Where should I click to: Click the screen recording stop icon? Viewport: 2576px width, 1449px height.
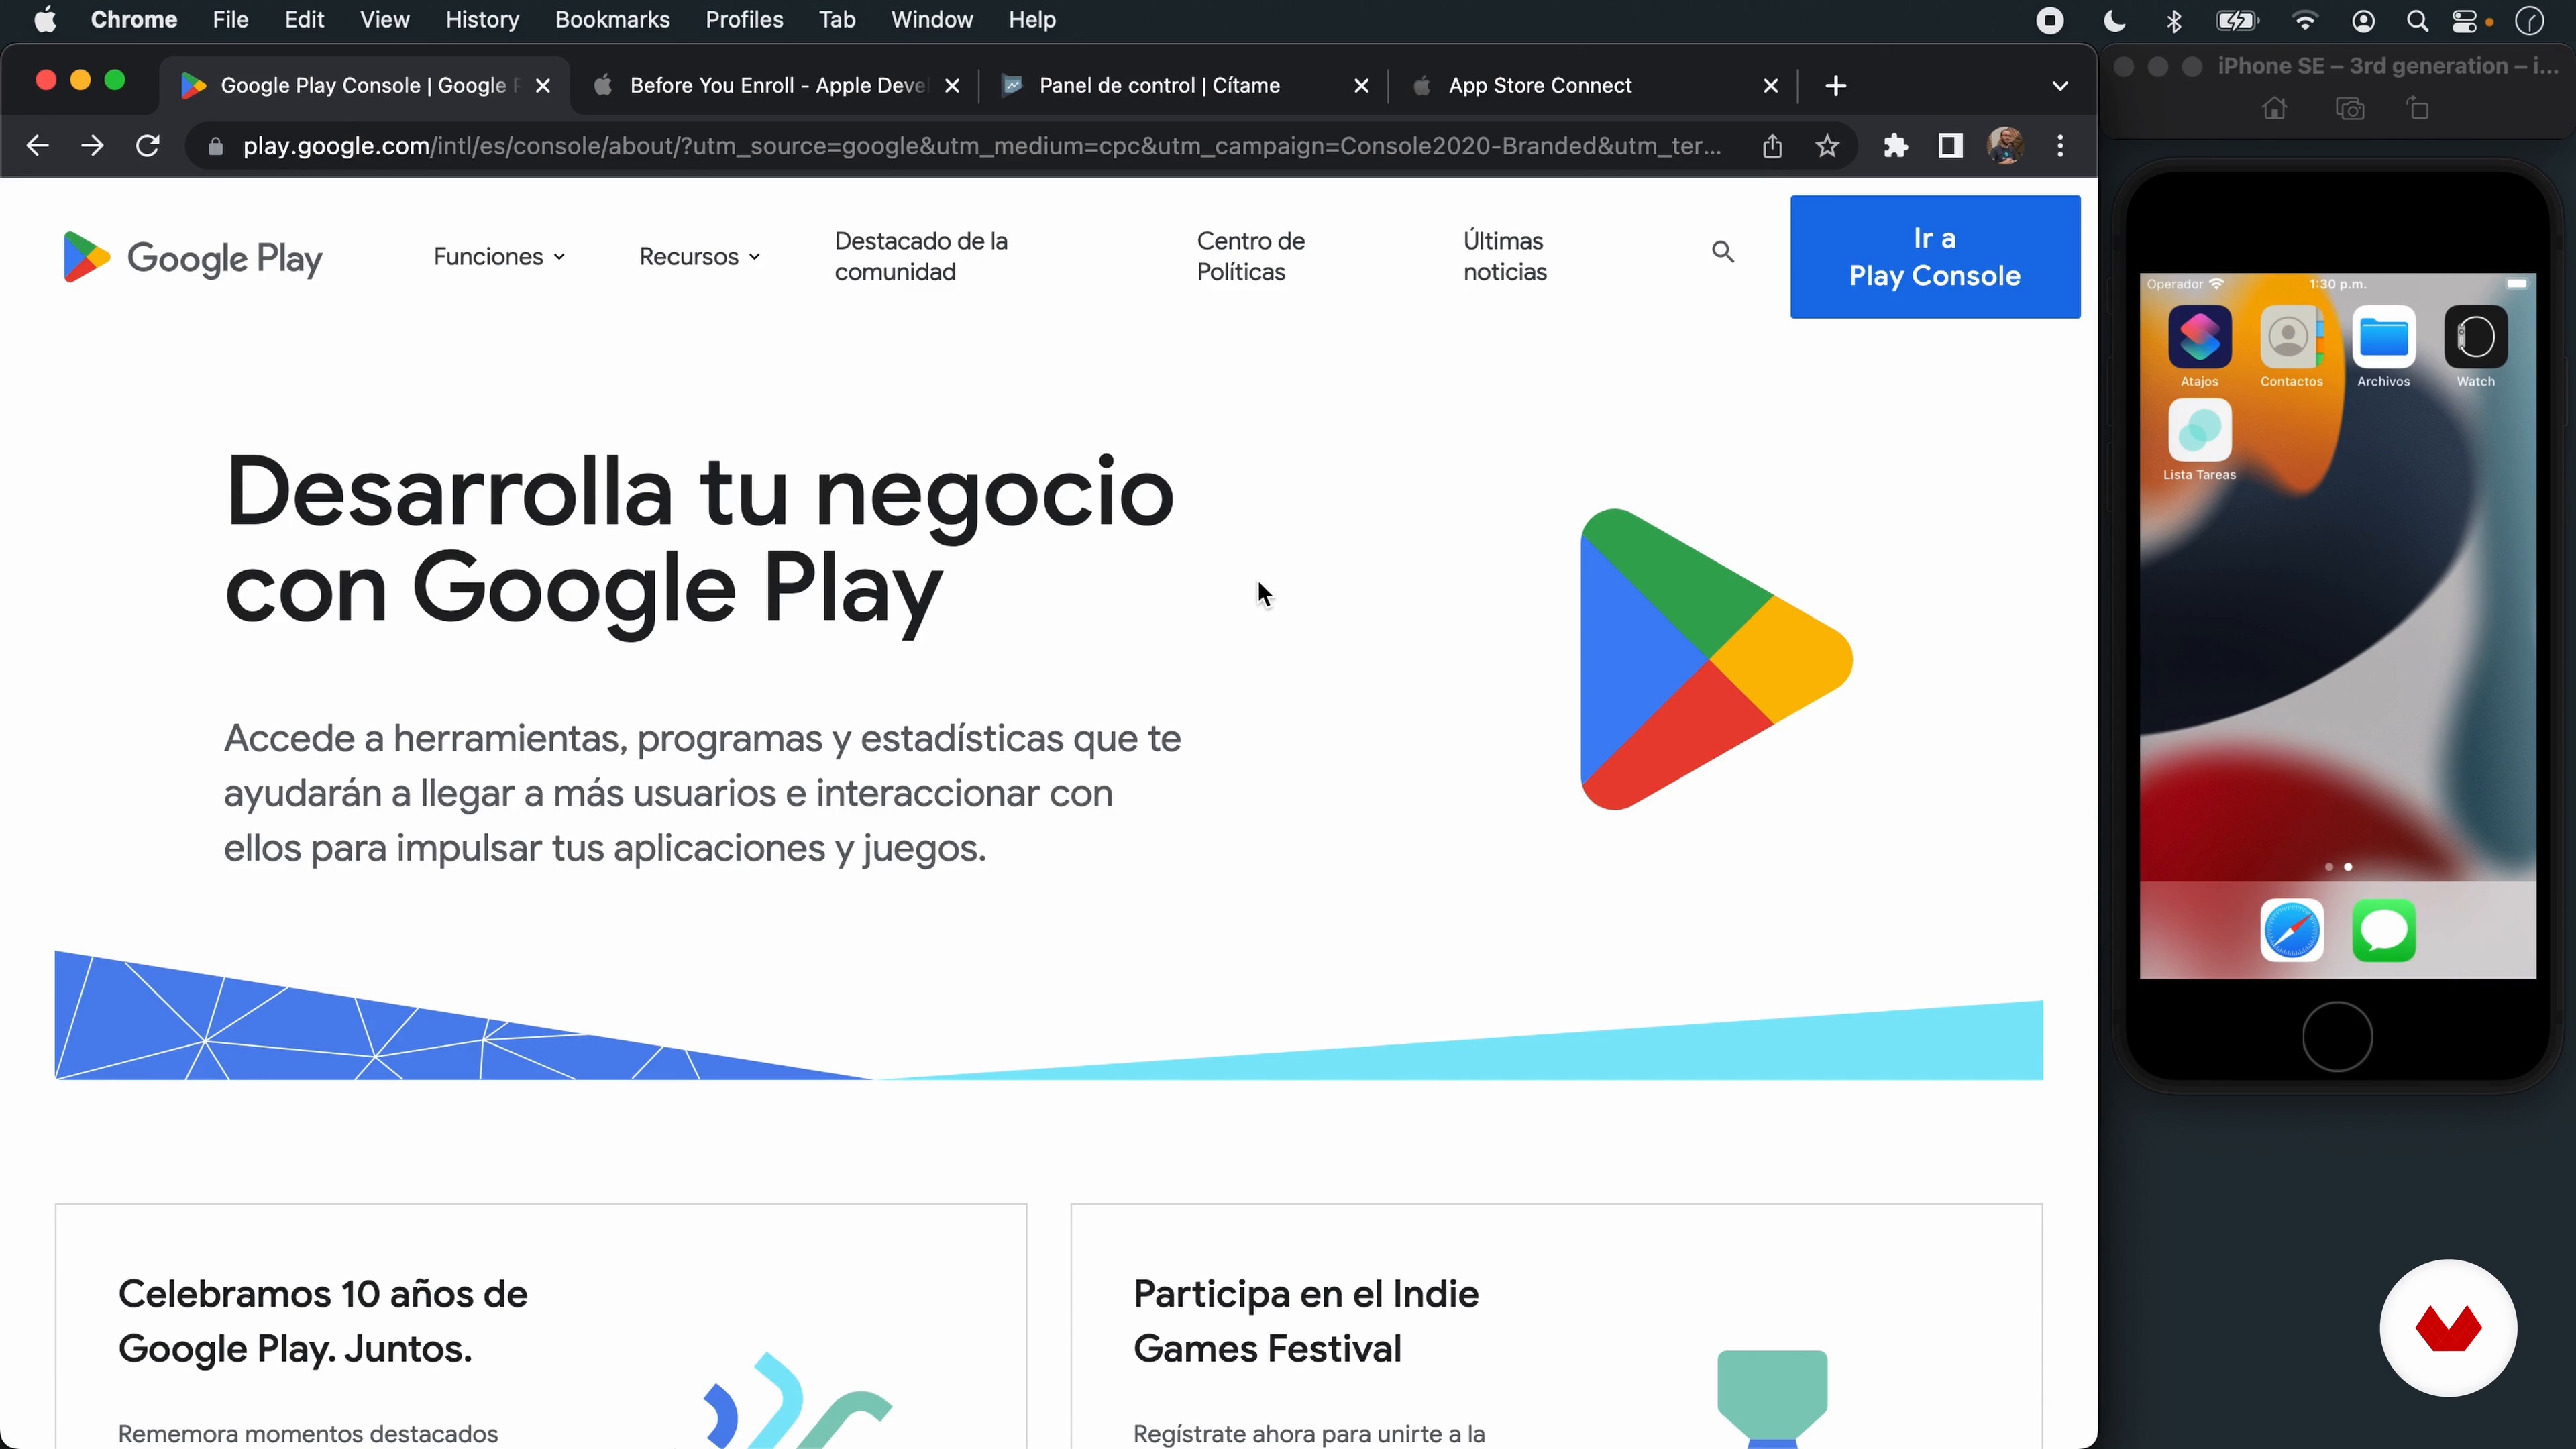pos(2050,21)
